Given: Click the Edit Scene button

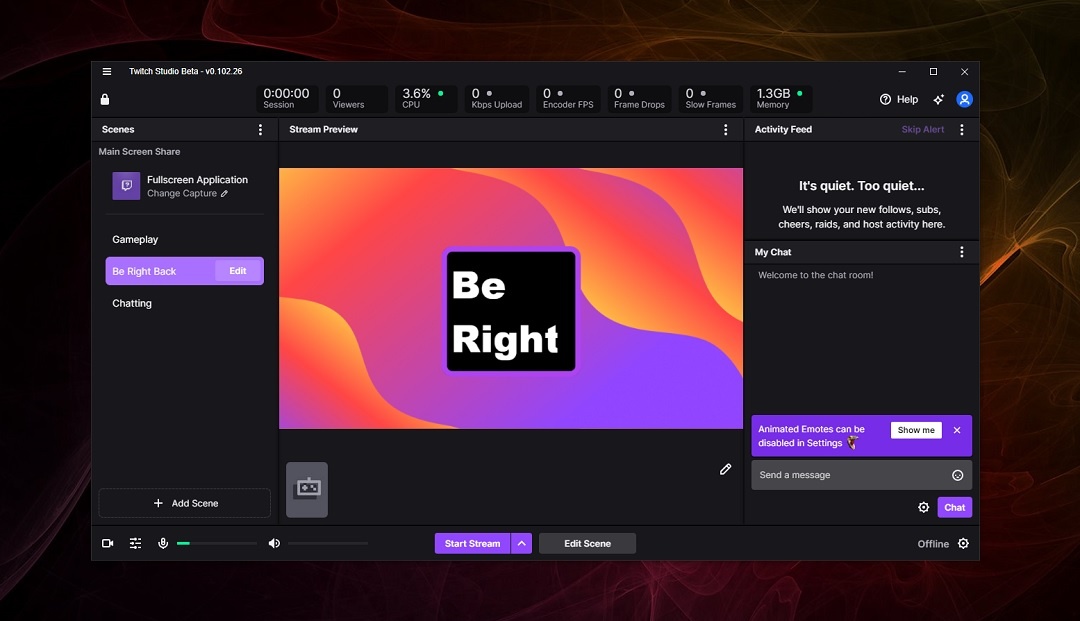Looking at the screenshot, I should point(587,543).
